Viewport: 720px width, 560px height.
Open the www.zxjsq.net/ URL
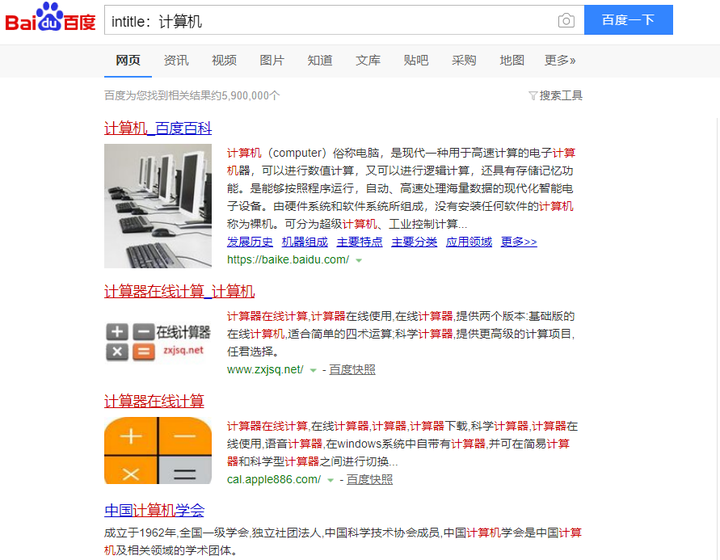265,370
